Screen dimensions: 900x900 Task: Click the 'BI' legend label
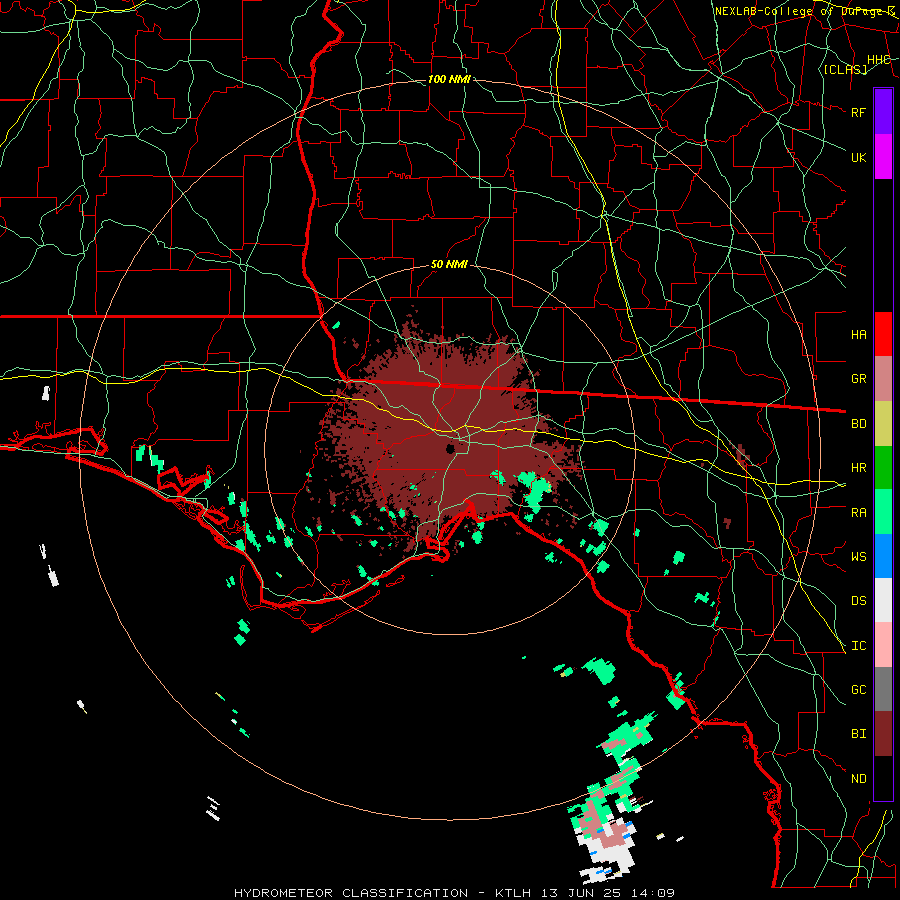(858, 734)
